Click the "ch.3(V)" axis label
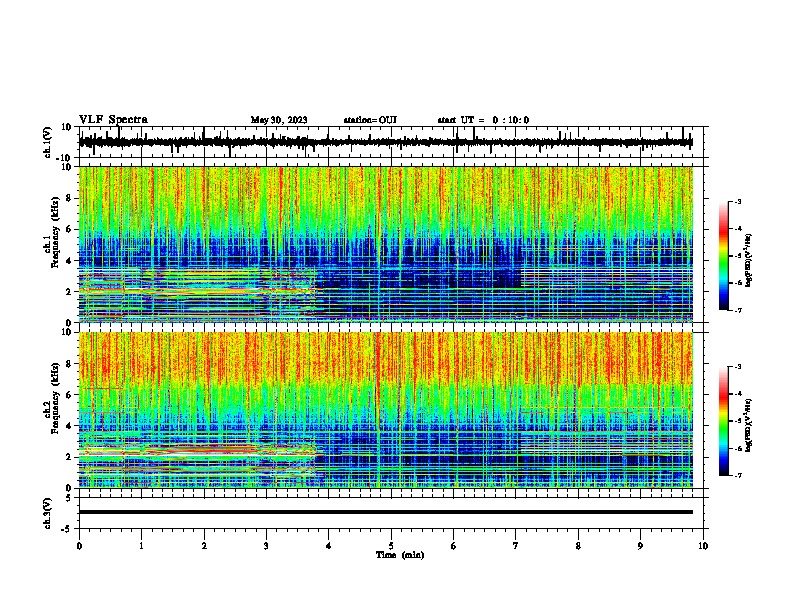 coord(48,513)
